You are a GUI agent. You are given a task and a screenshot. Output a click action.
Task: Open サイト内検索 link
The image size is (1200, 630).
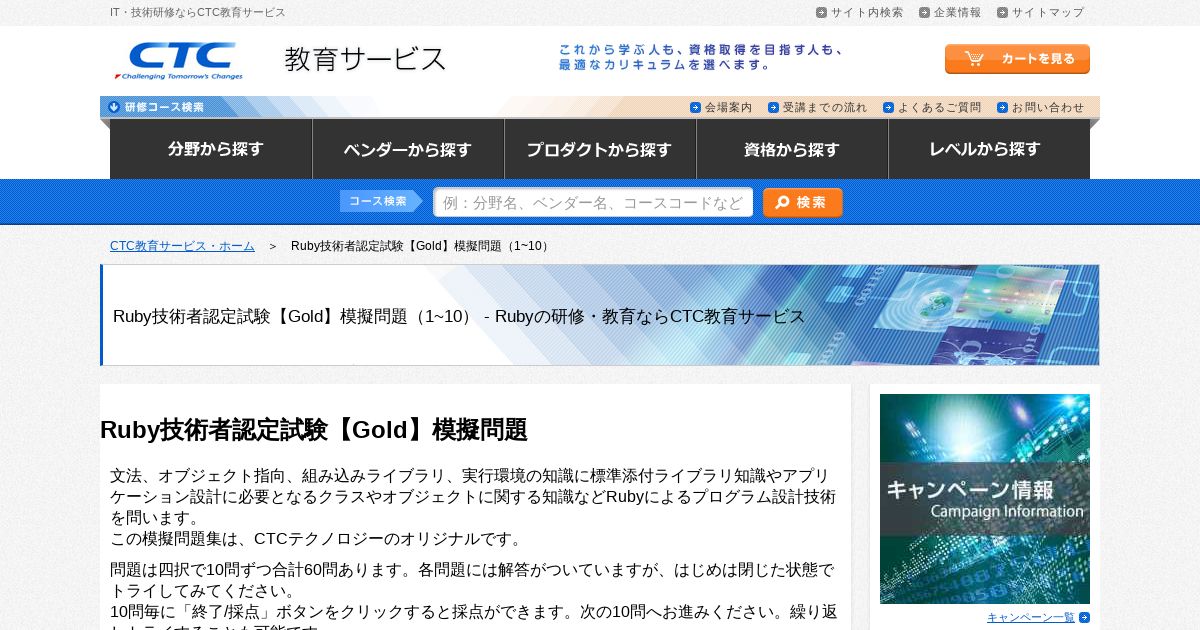(867, 13)
